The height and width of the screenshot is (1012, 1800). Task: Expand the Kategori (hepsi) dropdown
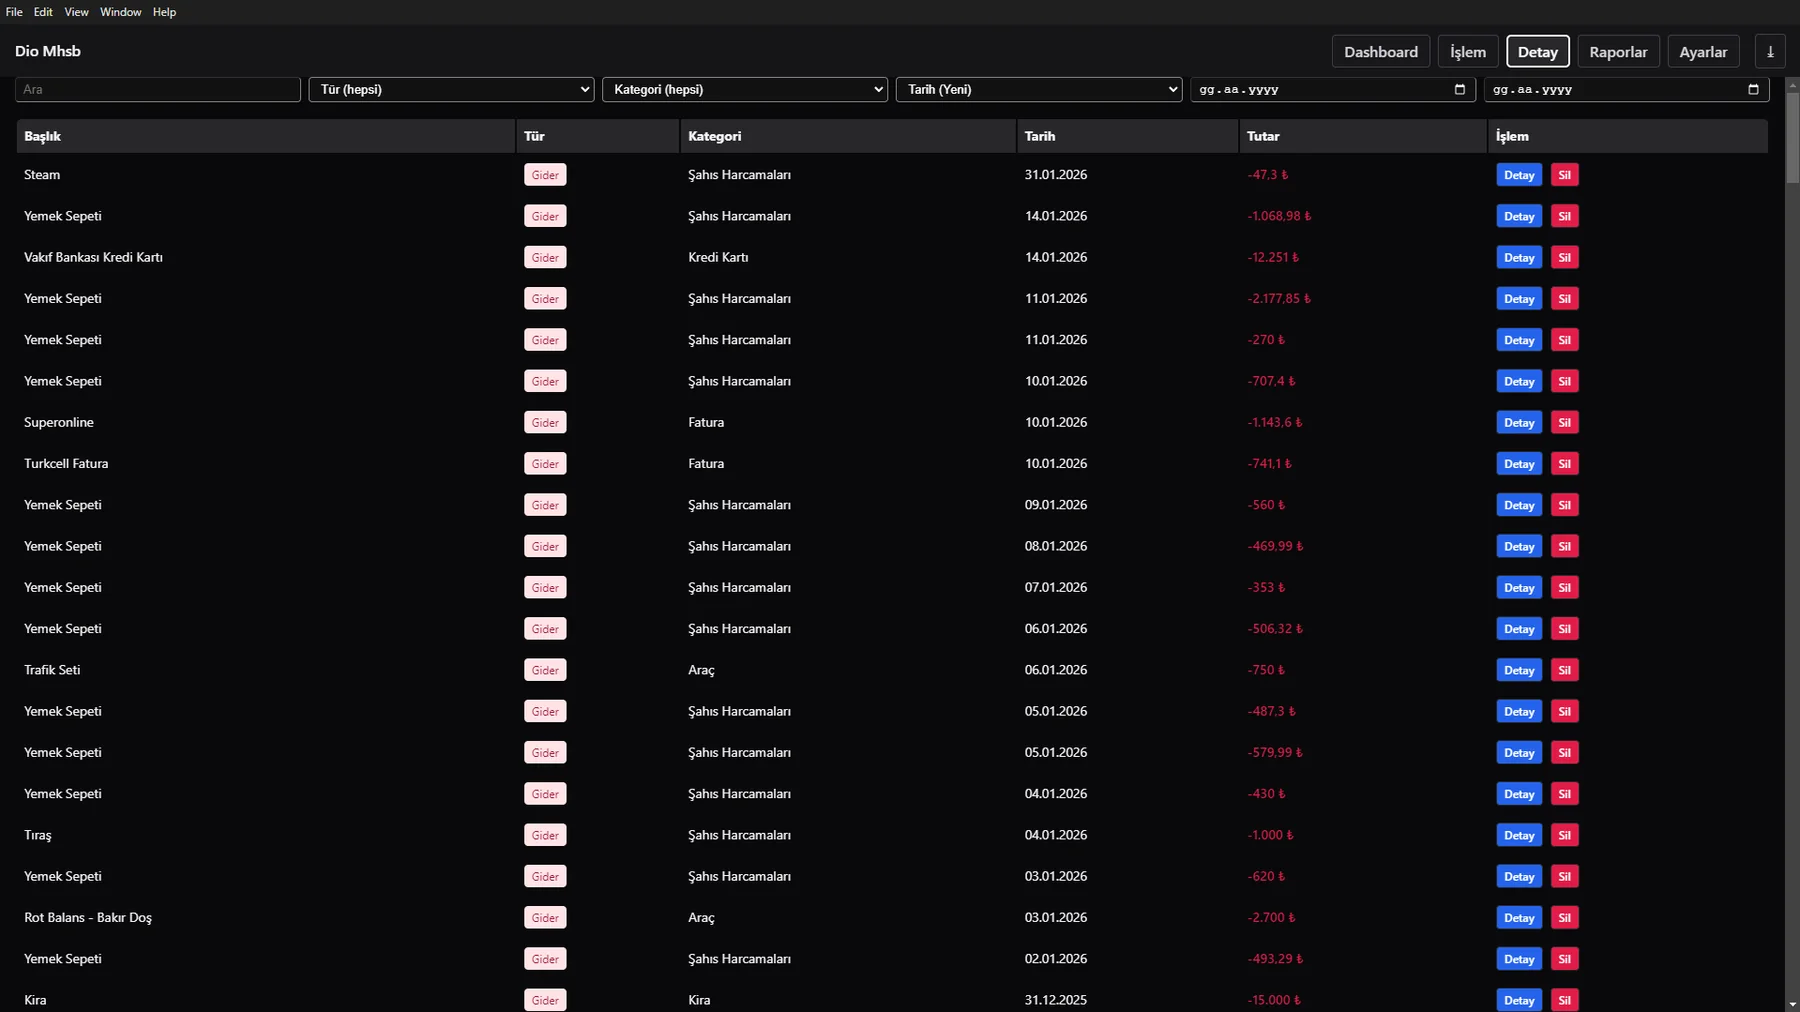[x=744, y=89]
